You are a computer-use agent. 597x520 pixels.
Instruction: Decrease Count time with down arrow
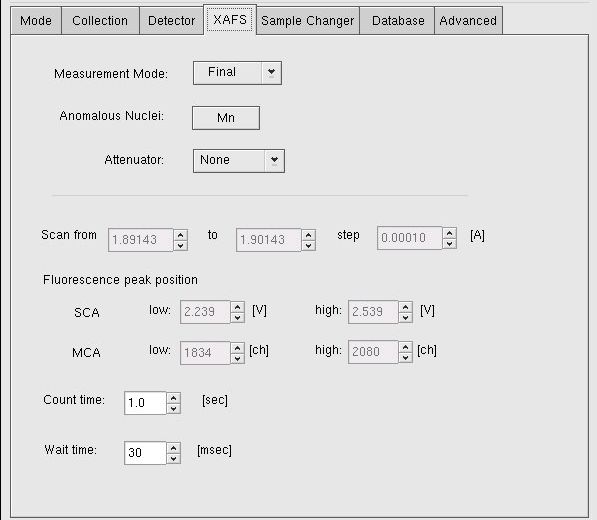(x=174, y=408)
